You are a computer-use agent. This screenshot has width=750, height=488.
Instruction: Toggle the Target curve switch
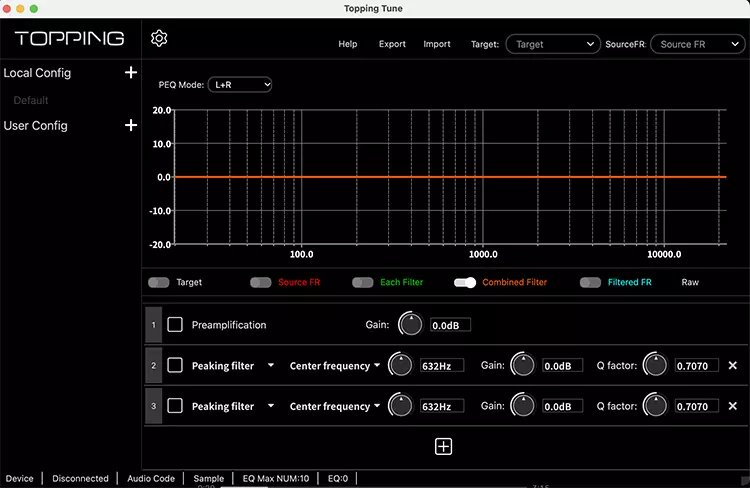pyautogui.click(x=159, y=282)
